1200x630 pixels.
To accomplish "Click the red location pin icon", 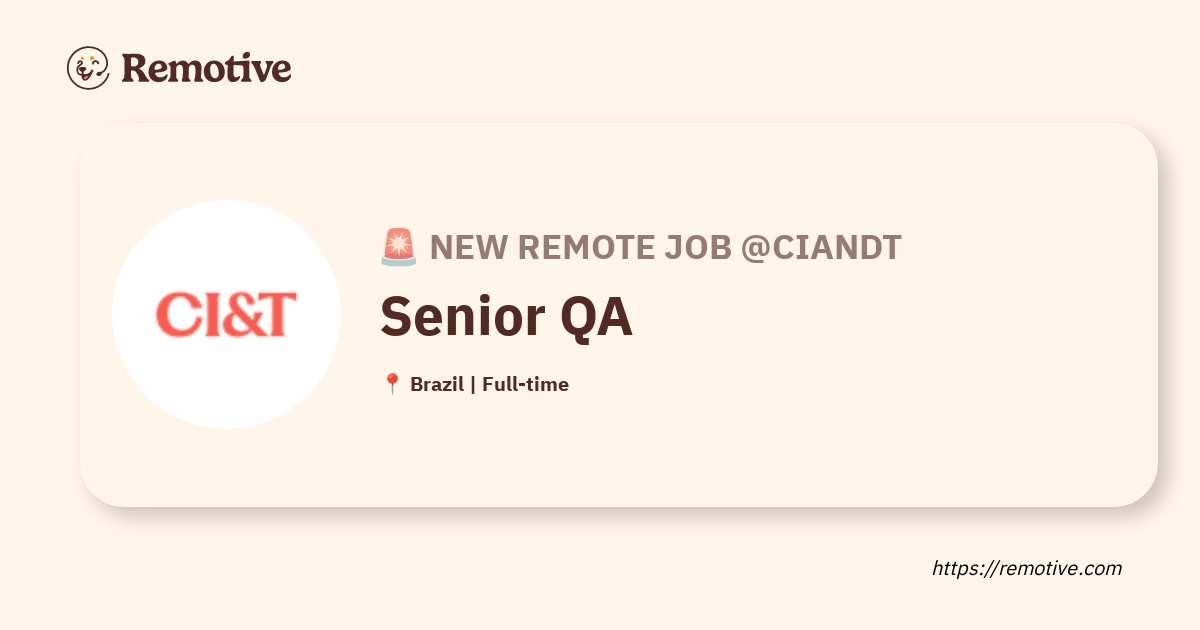I will coord(392,384).
